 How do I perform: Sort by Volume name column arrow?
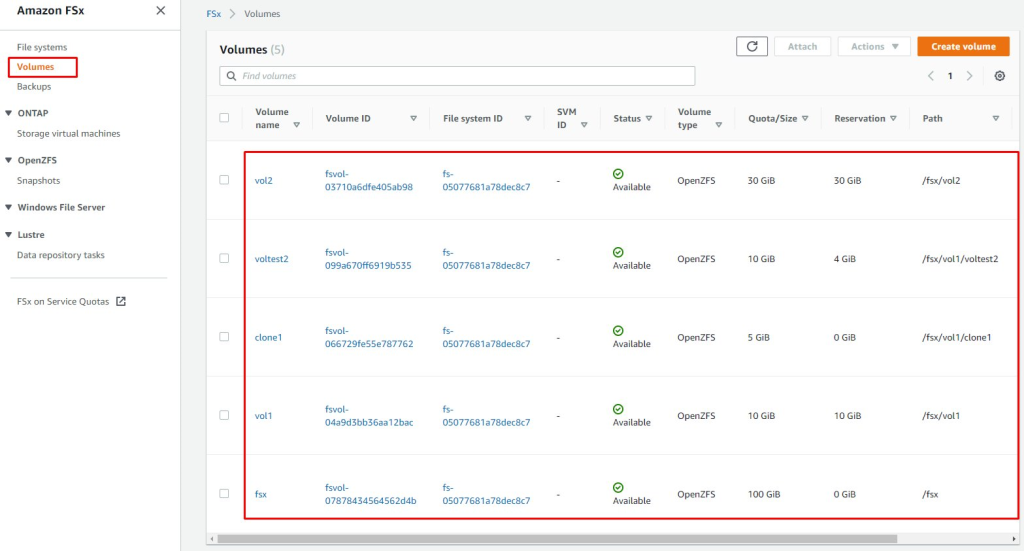pyautogui.click(x=296, y=125)
